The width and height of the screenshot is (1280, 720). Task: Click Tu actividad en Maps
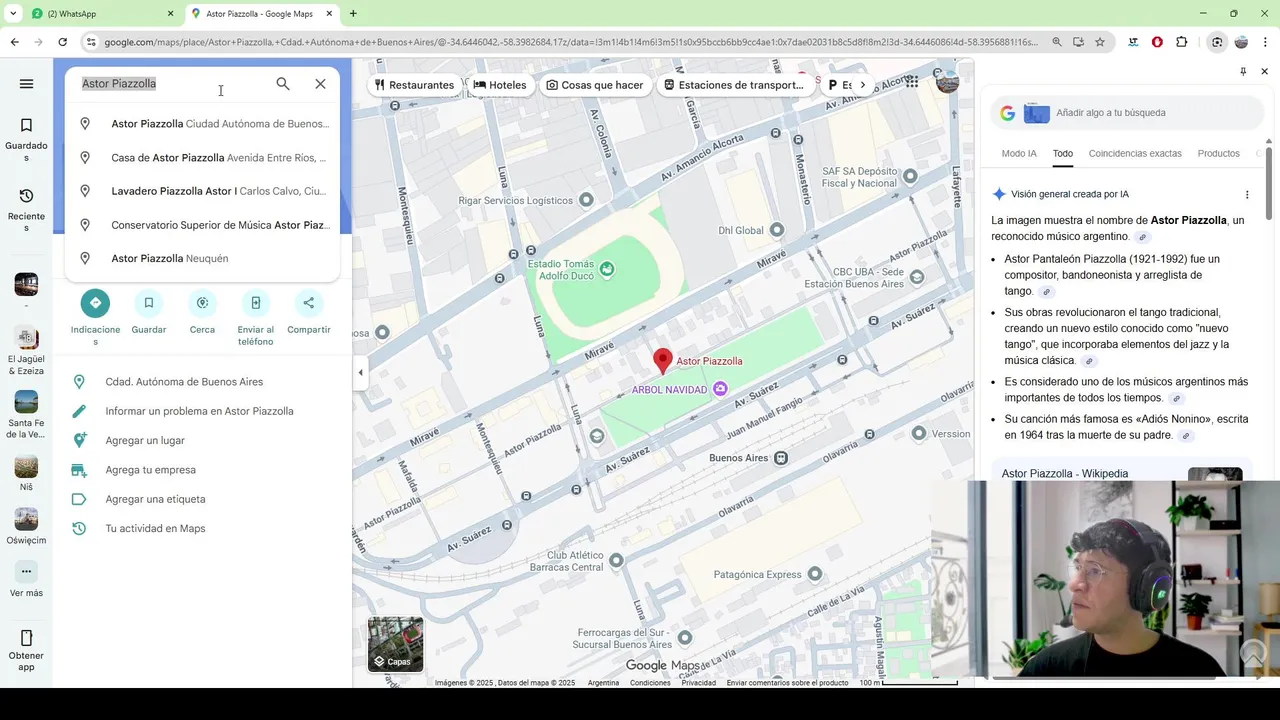click(x=155, y=528)
